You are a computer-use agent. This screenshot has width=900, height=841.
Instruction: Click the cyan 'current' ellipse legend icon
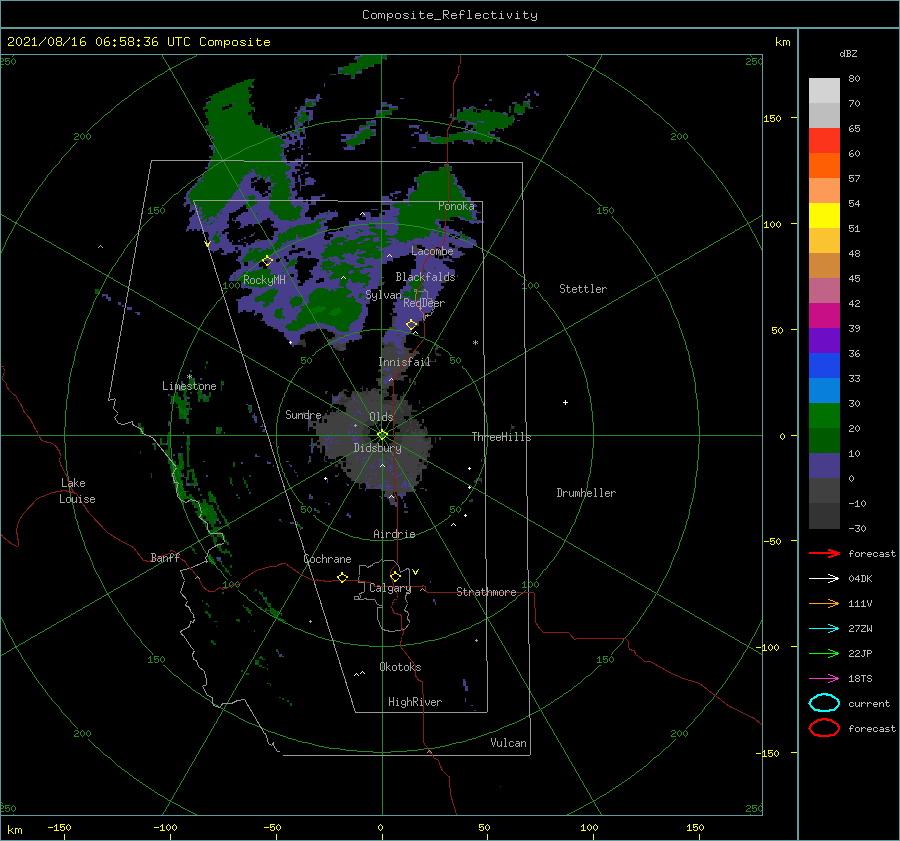click(824, 703)
